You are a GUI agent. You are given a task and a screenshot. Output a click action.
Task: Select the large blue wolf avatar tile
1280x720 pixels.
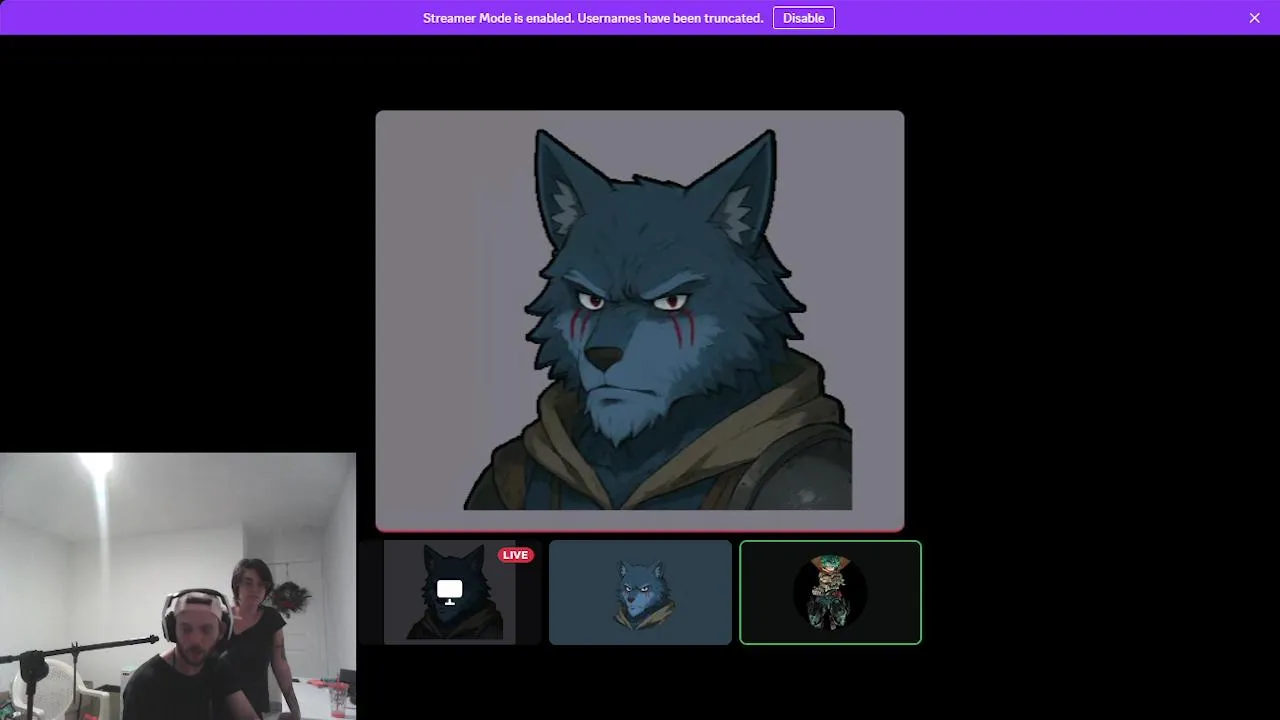tap(640, 320)
